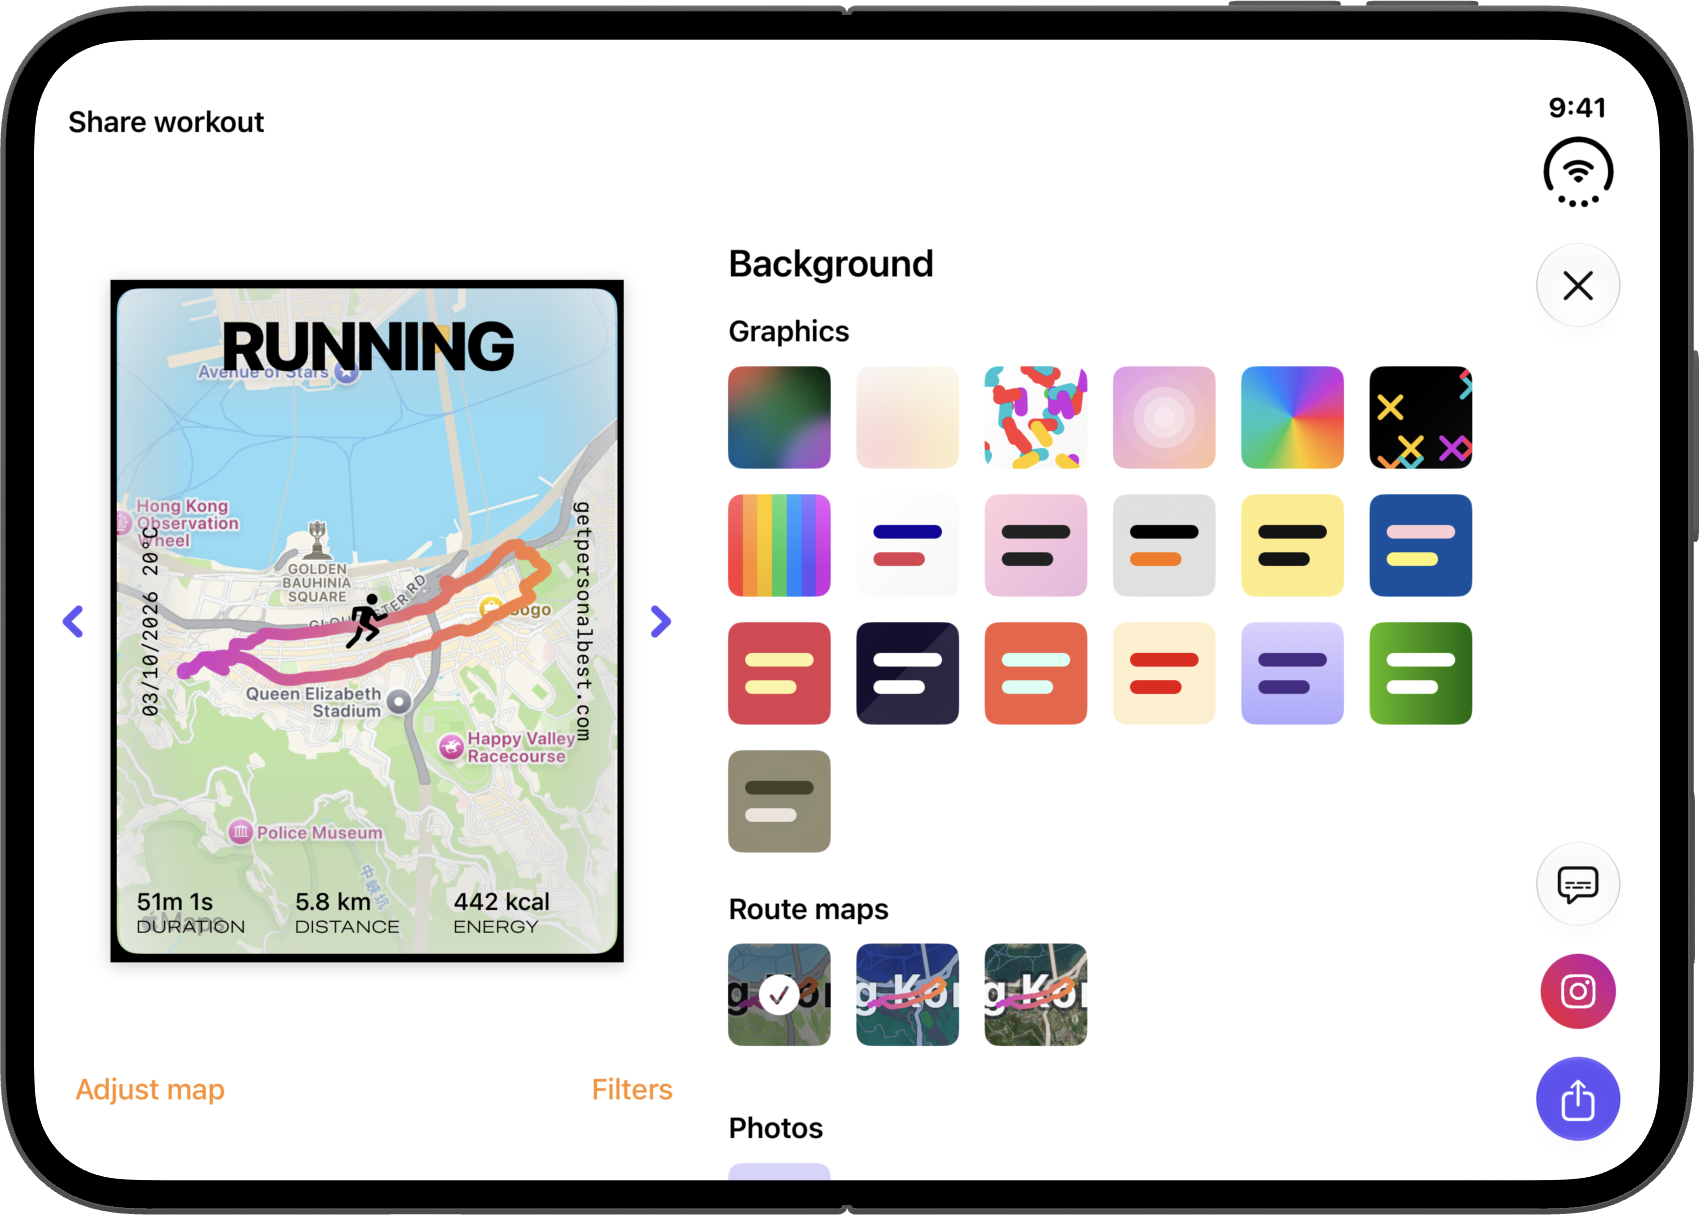Pick the lavender theme with purple bars
The height and width of the screenshot is (1215, 1699).
tap(1292, 673)
